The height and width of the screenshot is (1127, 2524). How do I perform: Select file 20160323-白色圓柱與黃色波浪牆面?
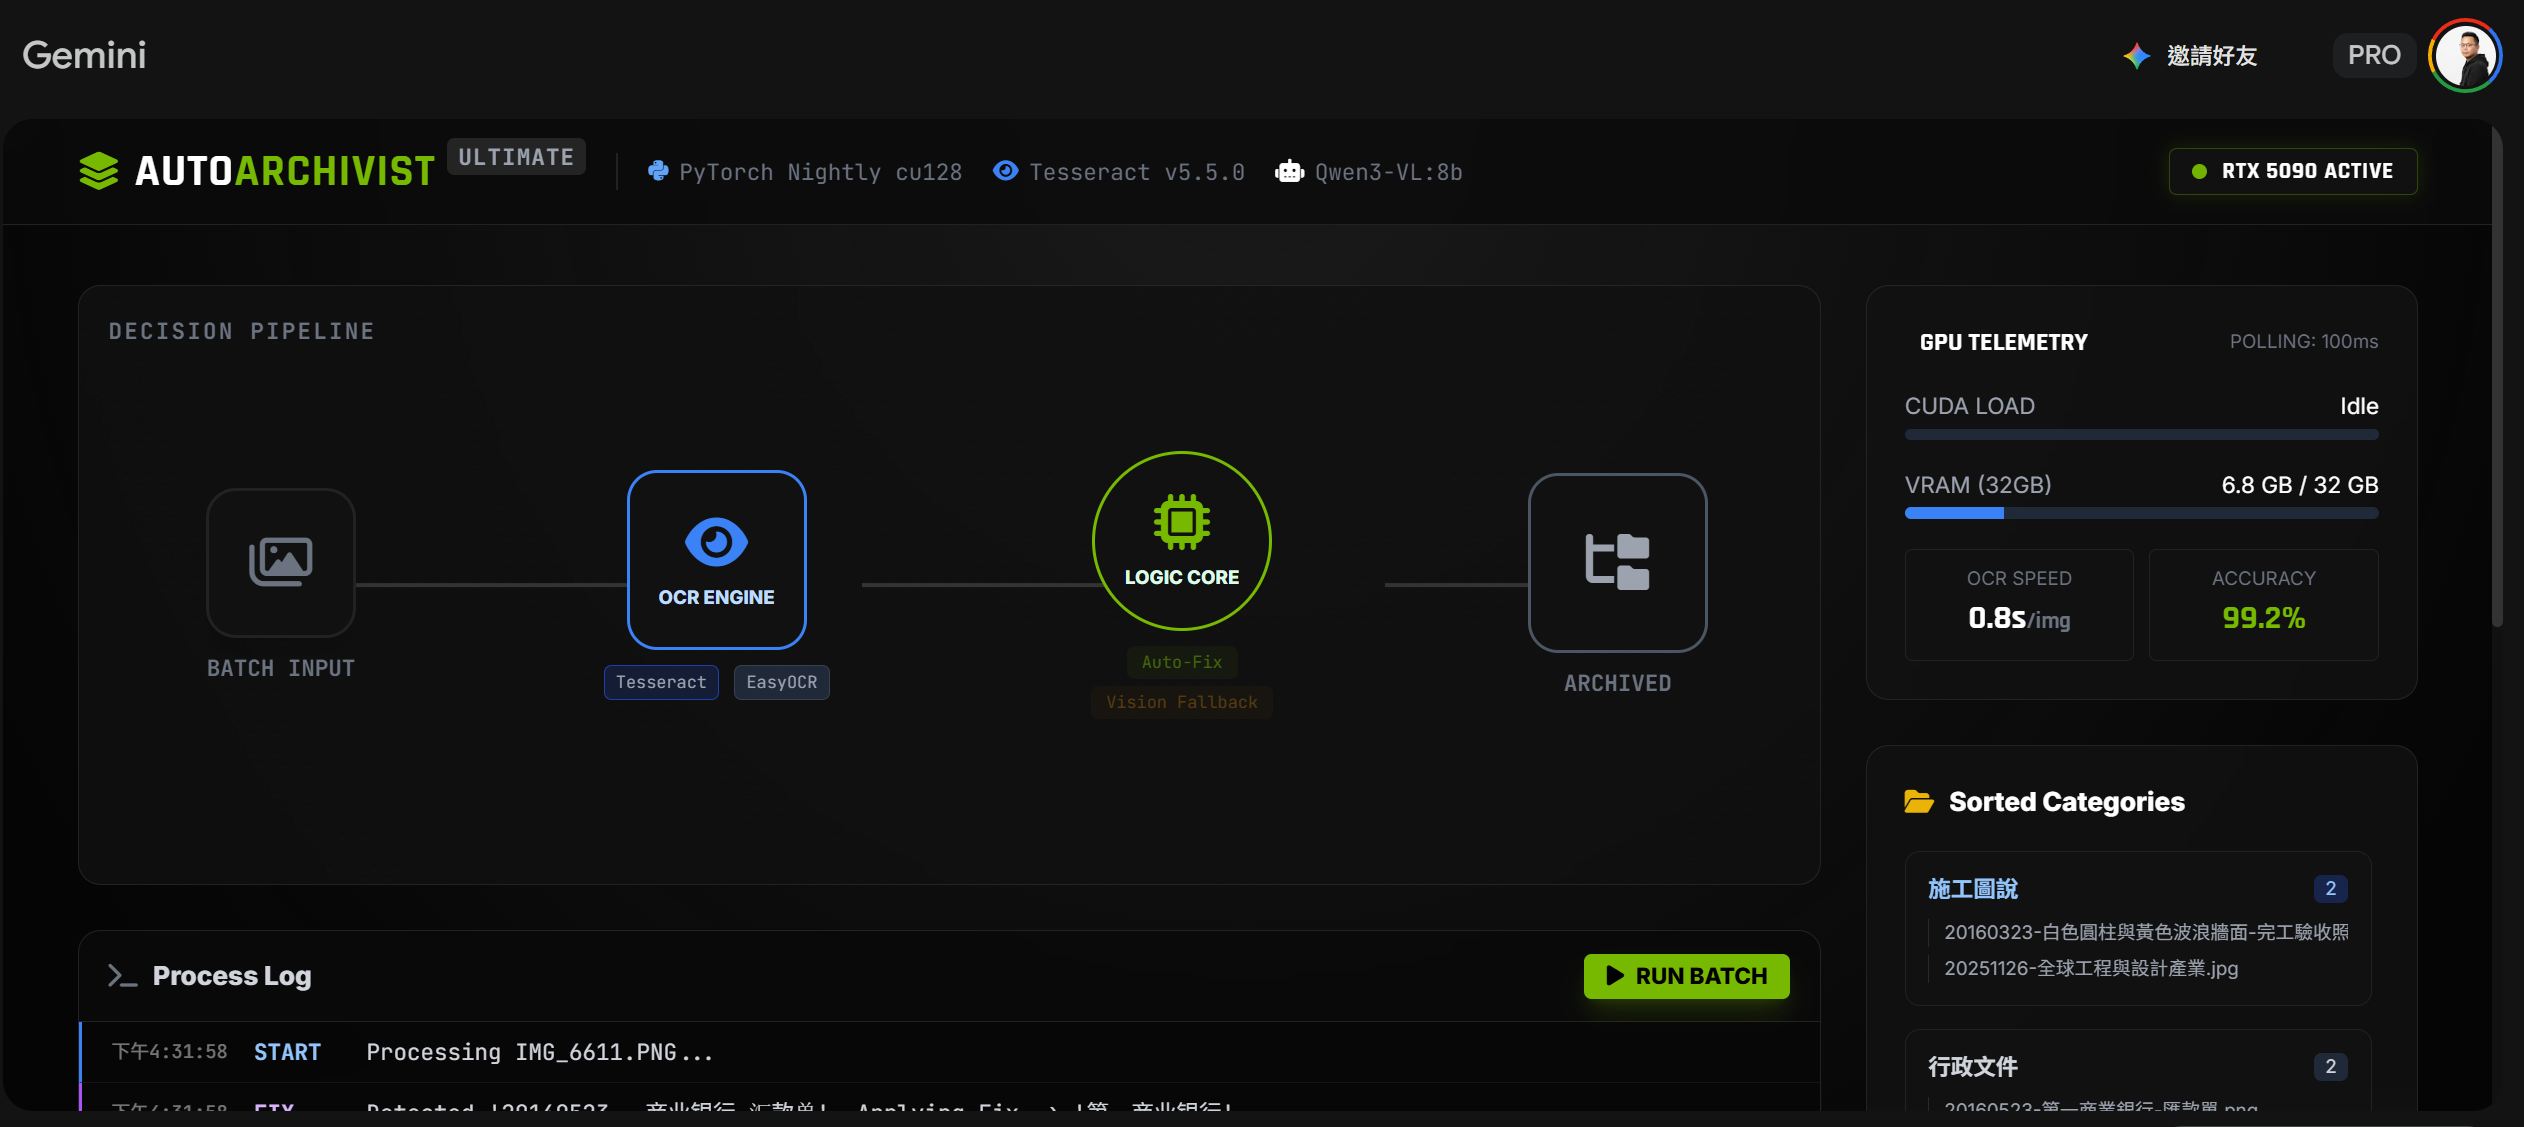pyautogui.click(x=2146, y=932)
